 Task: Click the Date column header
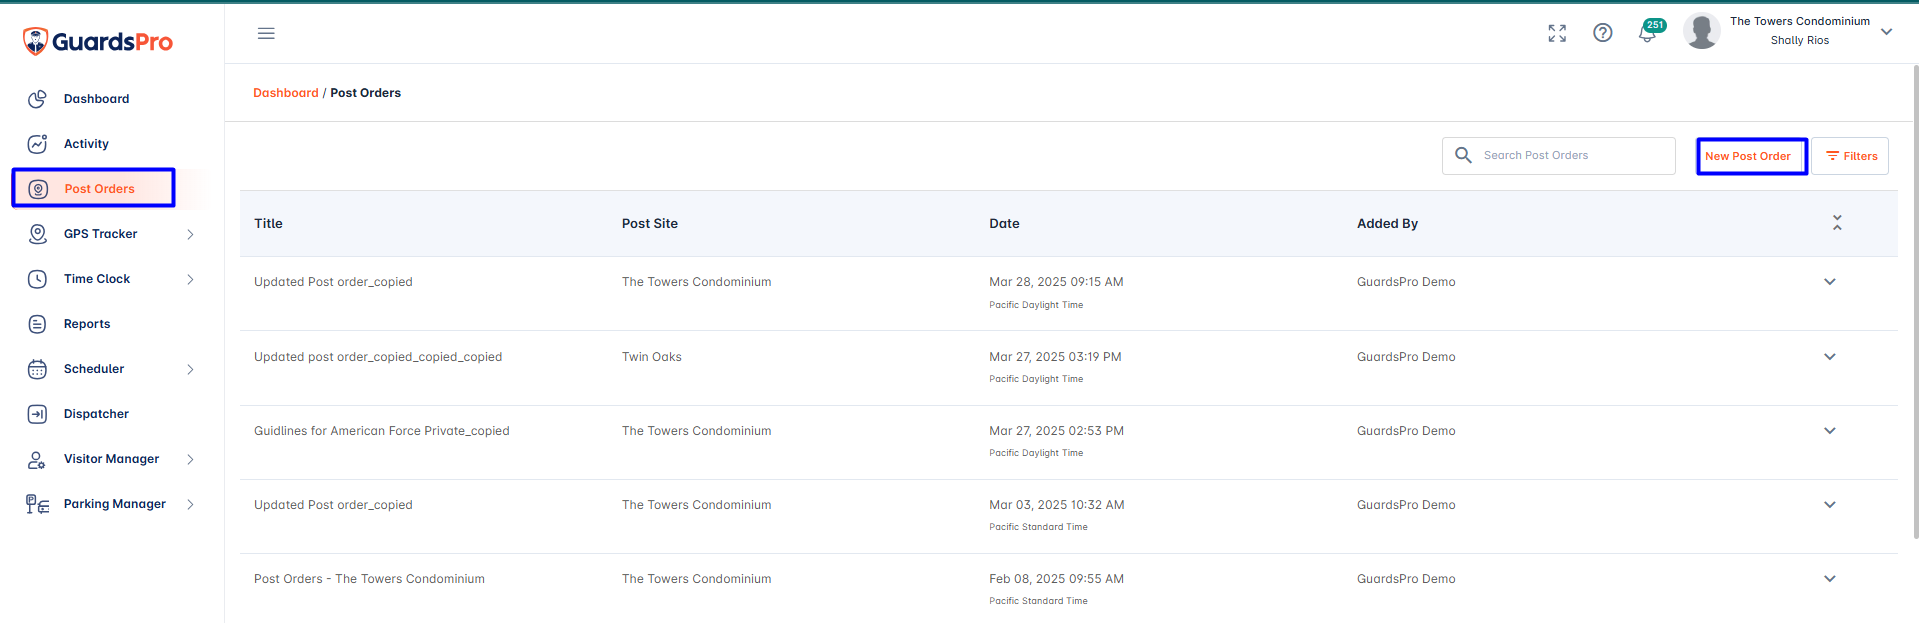1004,224
